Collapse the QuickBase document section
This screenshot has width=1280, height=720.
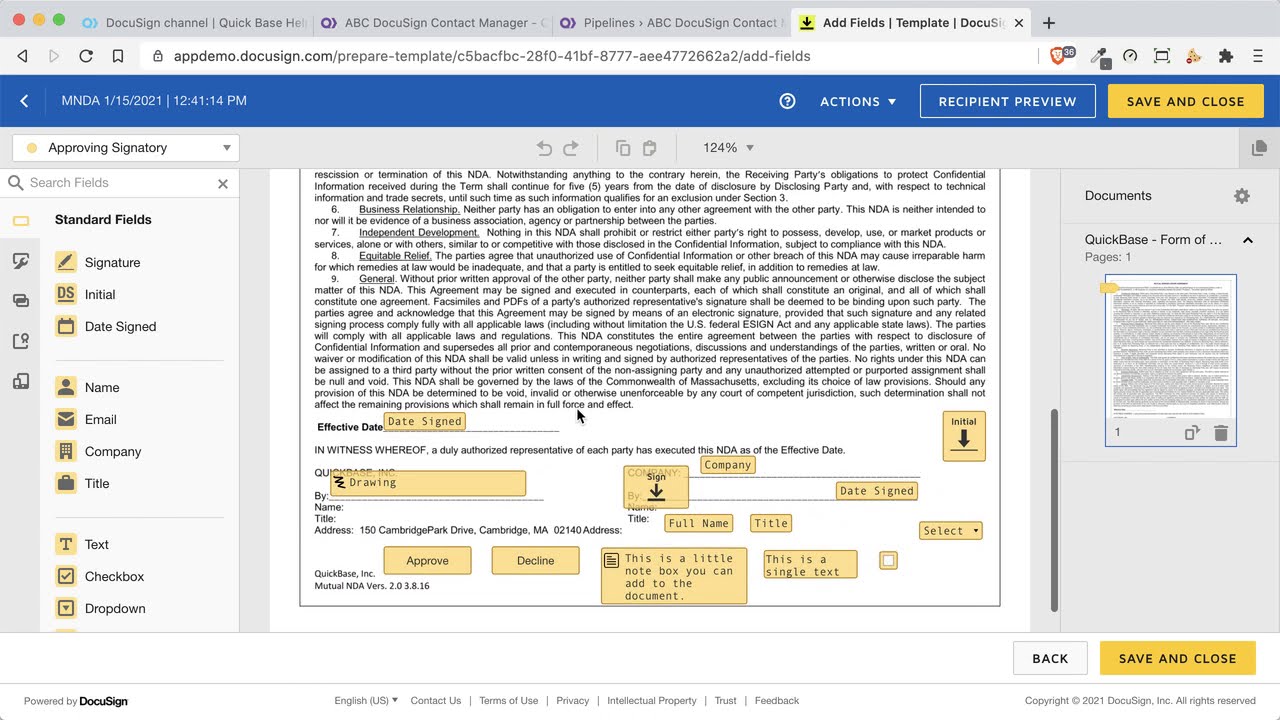click(1248, 240)
